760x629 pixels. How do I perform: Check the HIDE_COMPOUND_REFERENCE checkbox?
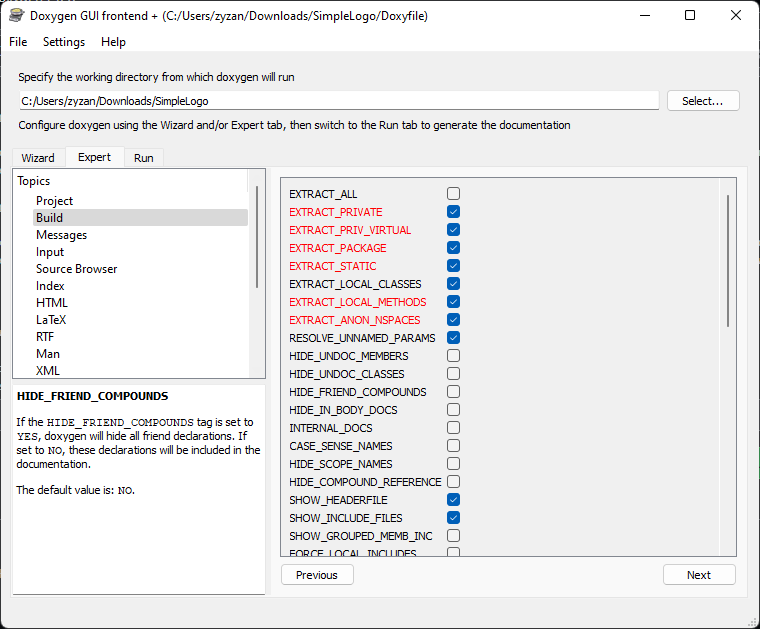pos(454,482)
